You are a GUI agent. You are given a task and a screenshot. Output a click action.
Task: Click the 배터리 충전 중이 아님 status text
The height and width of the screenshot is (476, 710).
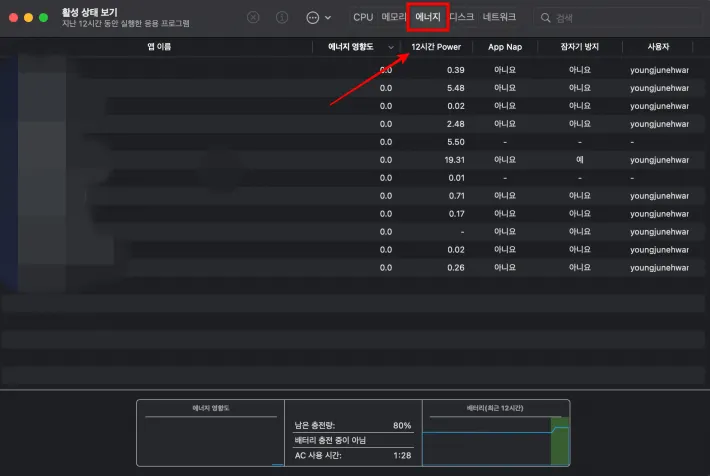(x=330, y=440)
